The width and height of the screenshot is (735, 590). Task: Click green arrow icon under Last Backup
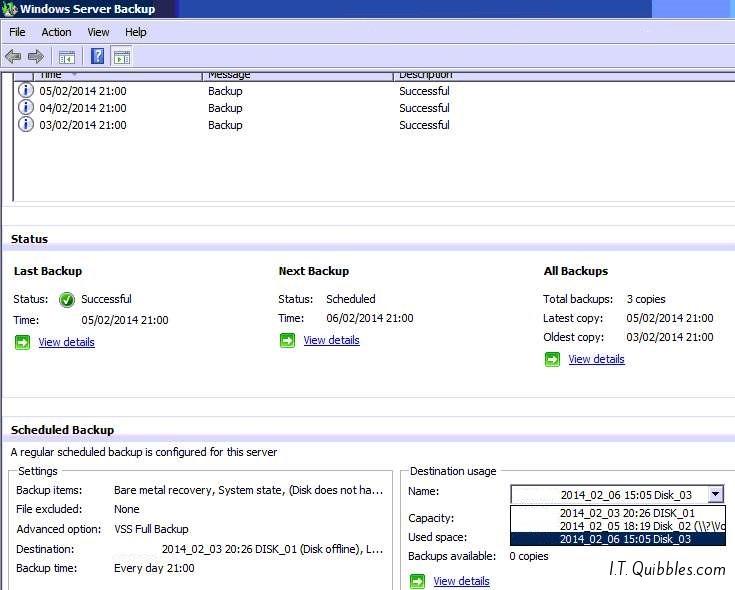(x=22, y=342)
